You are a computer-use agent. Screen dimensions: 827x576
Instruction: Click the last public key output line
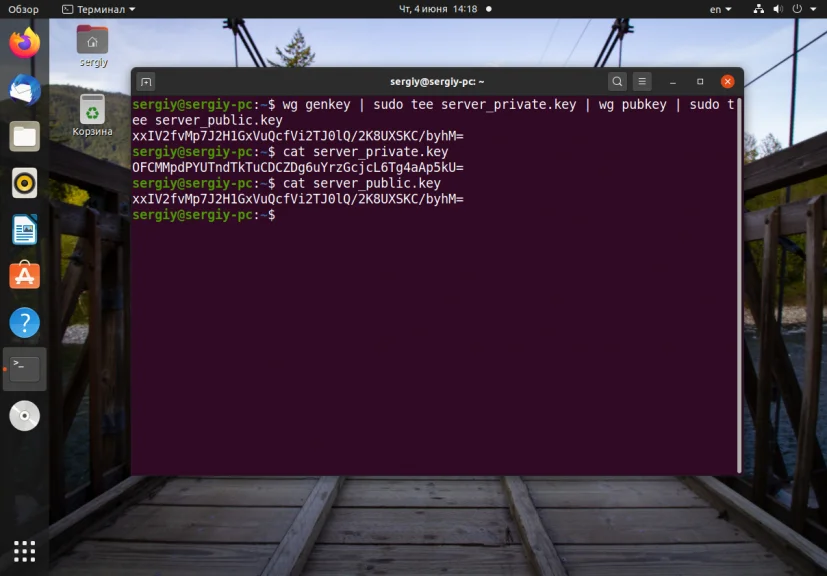297,199
